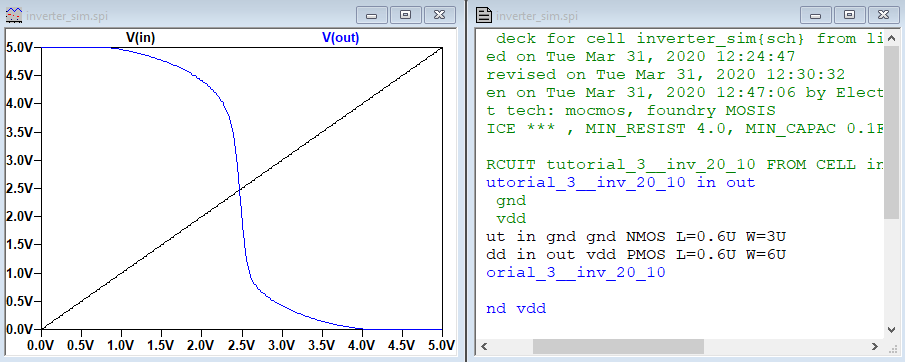Place cursor on the PMOS L=0.6U W=6U line
The image size is (905, 362).
click(x=636, y=255)
